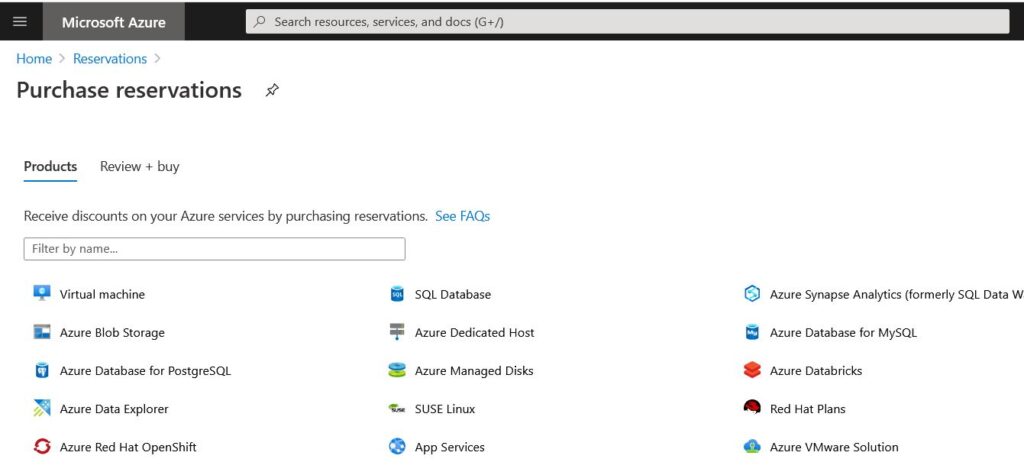
Task: Select Azure Database for MySQL label
Action: (844, 333)
